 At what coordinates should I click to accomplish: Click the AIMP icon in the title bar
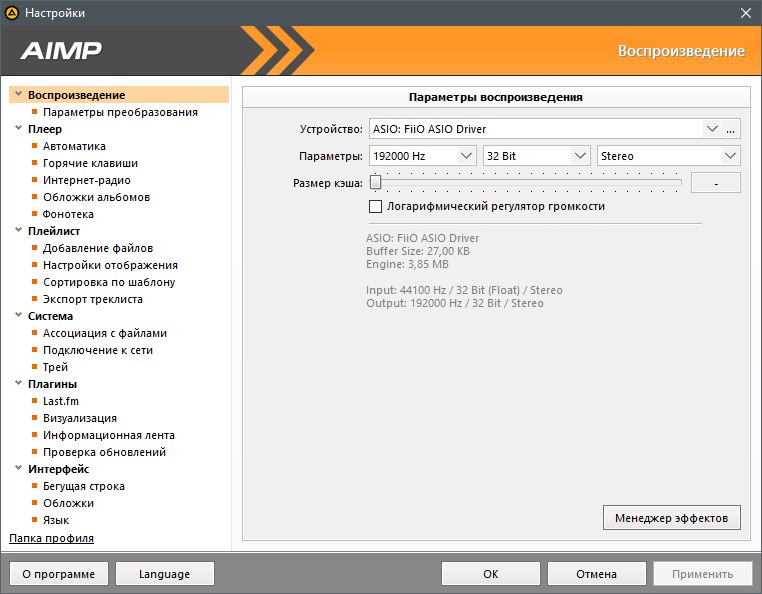coord(12,13)
